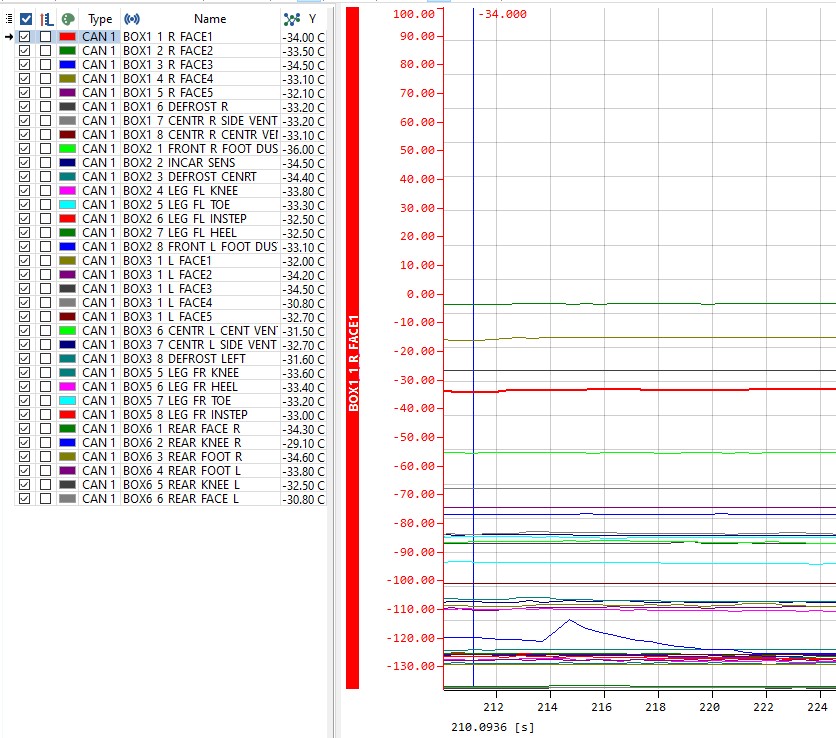The image size is (836, 738).
Task: Click the graph nodes icon beside Y
Action: tap(291, 19)
